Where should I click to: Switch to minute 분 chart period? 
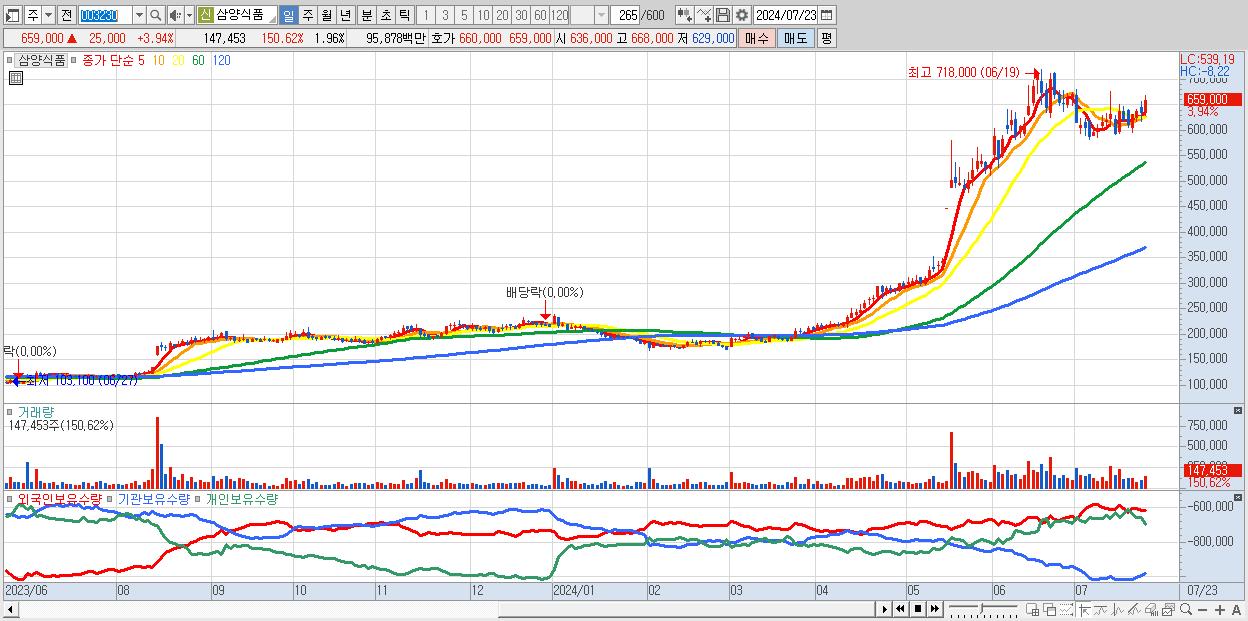click(x=366, y=15)
